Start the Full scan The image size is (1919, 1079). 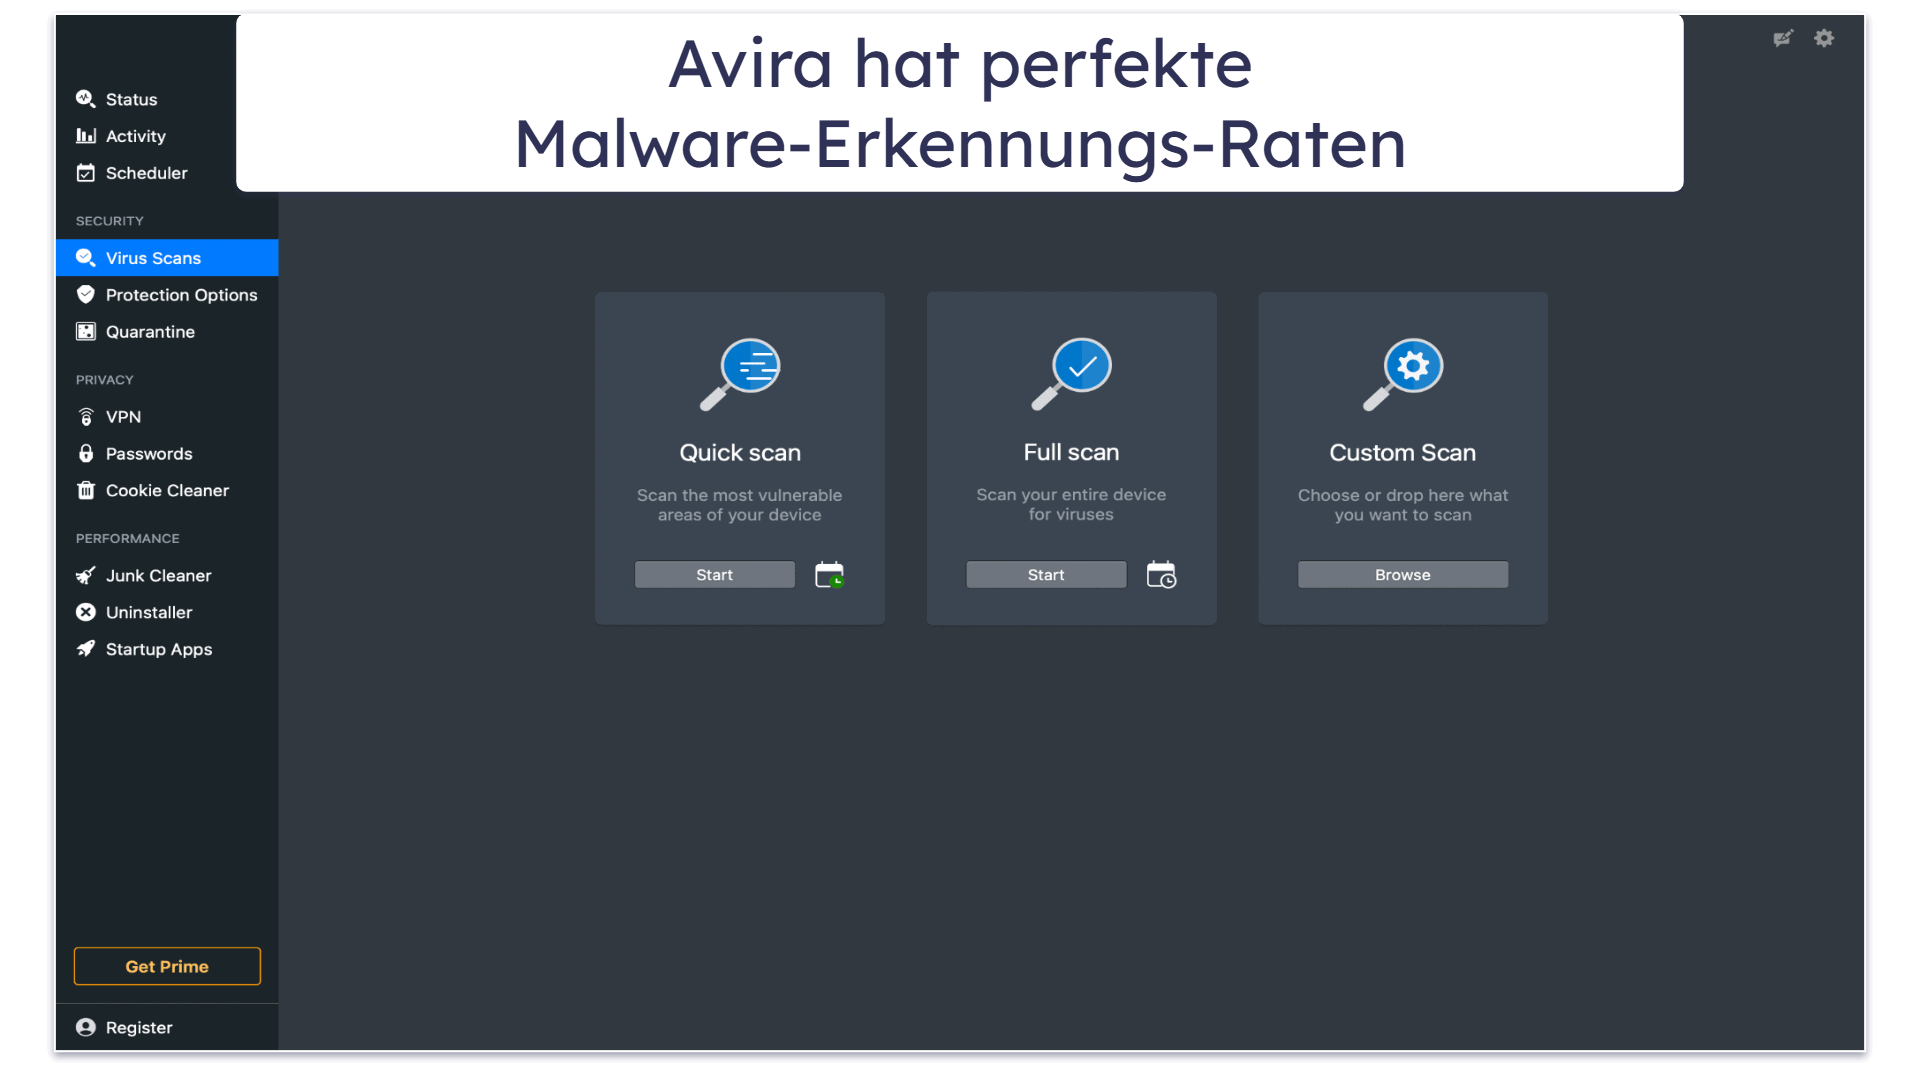(x=1046, y=575)
